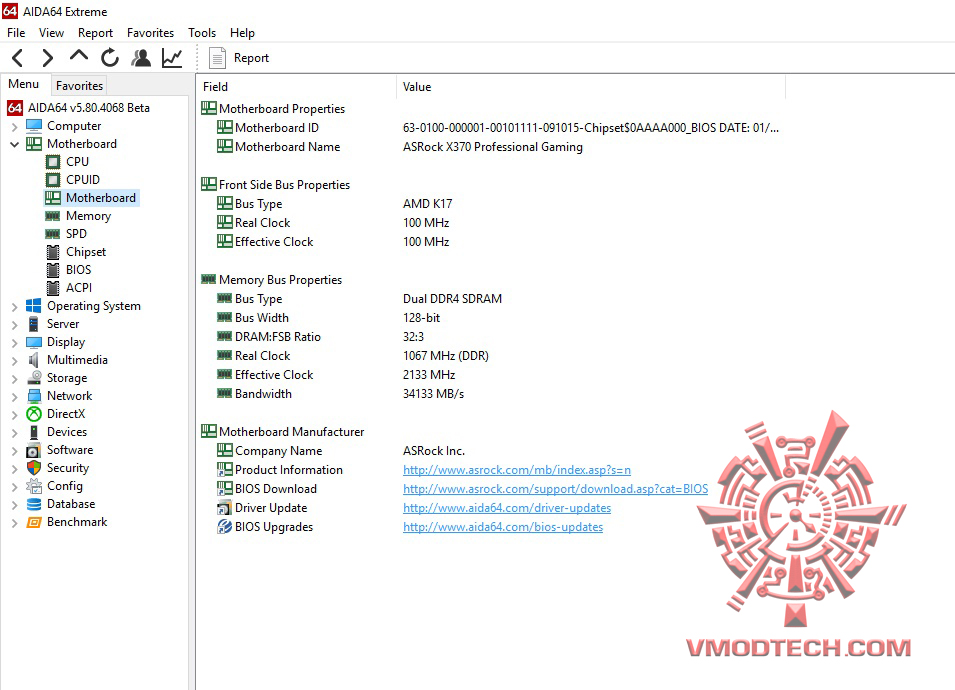Viewport: 955px width, 690px height.
Task: Open the asrock.com/mb Product Information link
Action: (x=516, y=470)
